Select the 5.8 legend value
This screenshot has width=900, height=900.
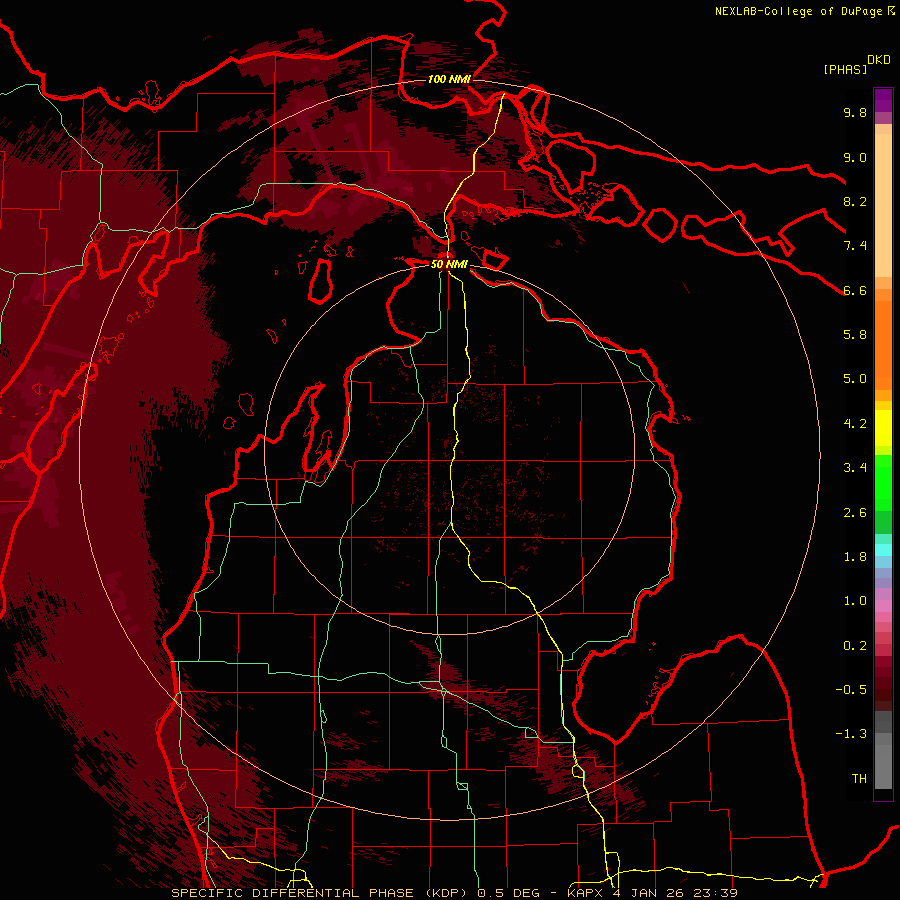coord(855,335)
